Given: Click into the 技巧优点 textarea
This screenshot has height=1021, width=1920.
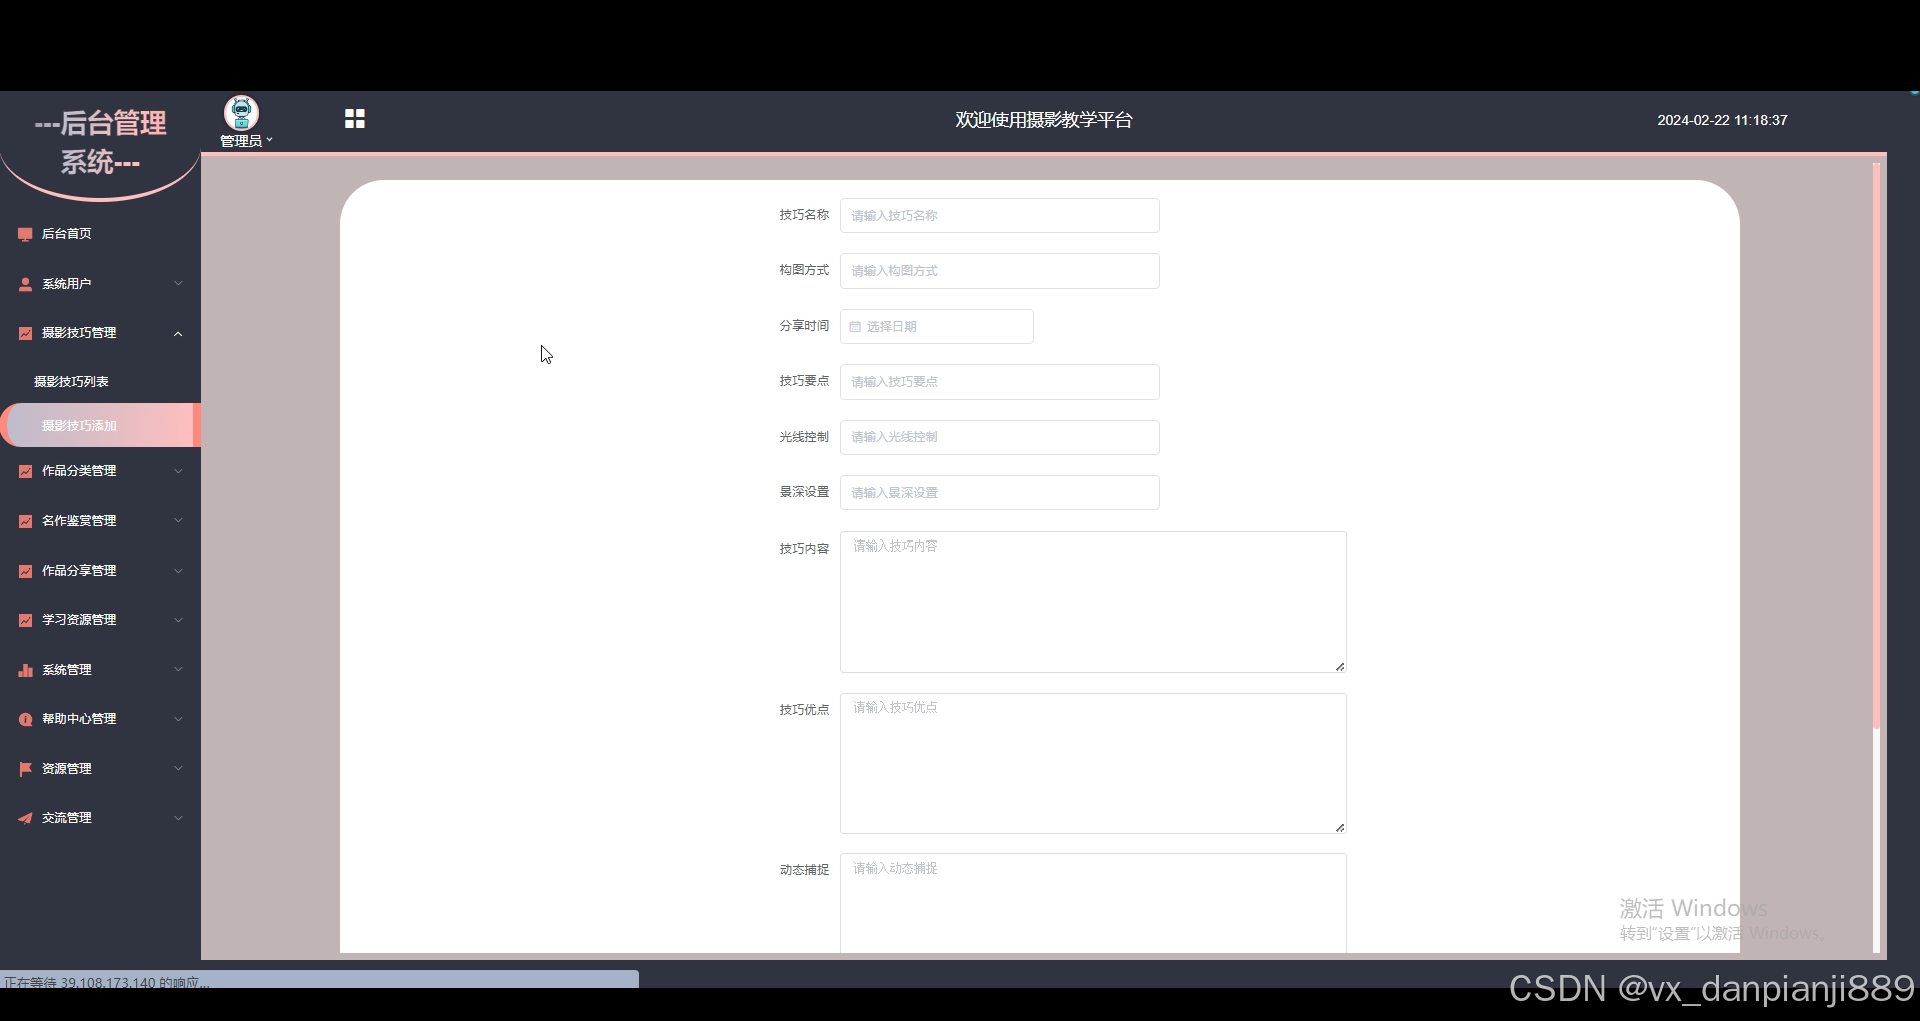Looking at the screenshot, I should (1093, 763).
